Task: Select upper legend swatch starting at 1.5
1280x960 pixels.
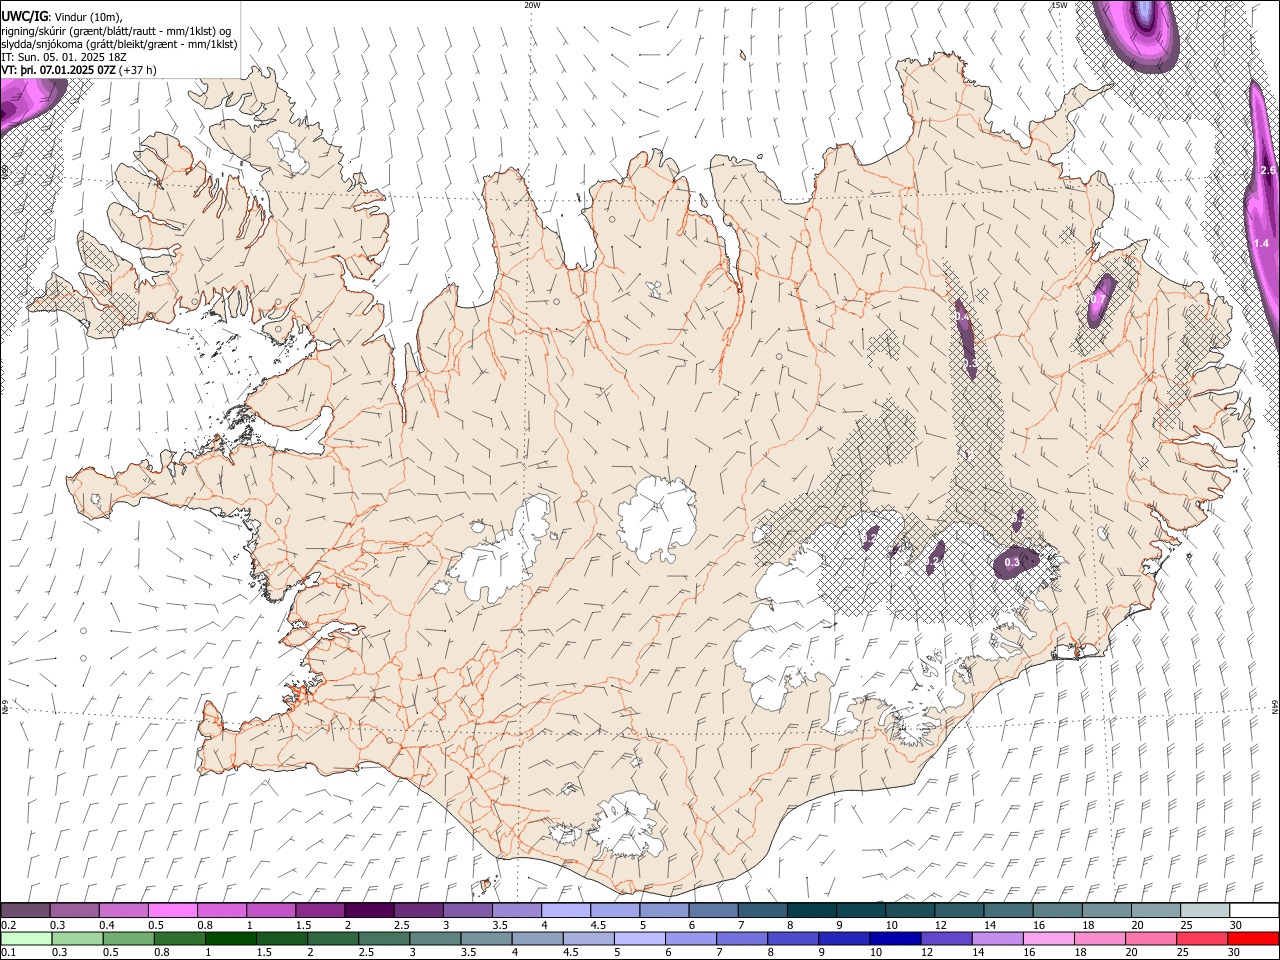Action: tap(319, 911)
